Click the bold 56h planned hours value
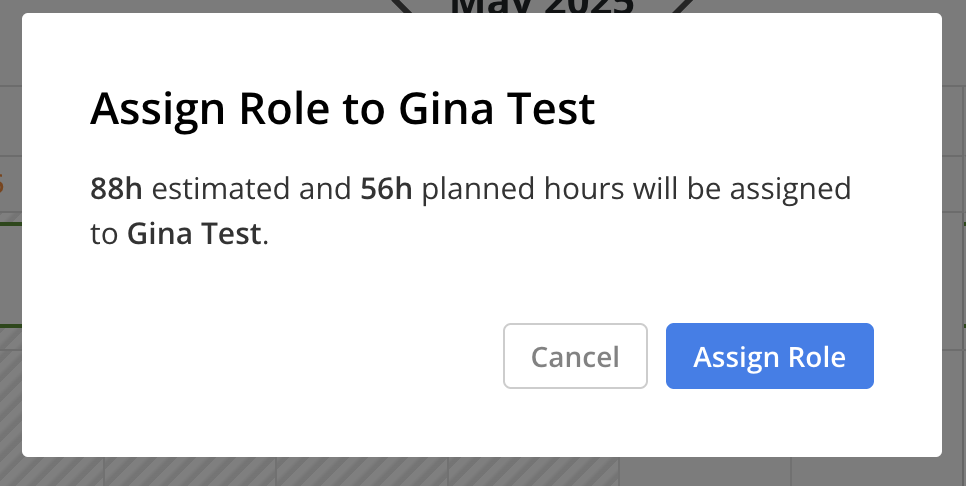 (386, 188)
